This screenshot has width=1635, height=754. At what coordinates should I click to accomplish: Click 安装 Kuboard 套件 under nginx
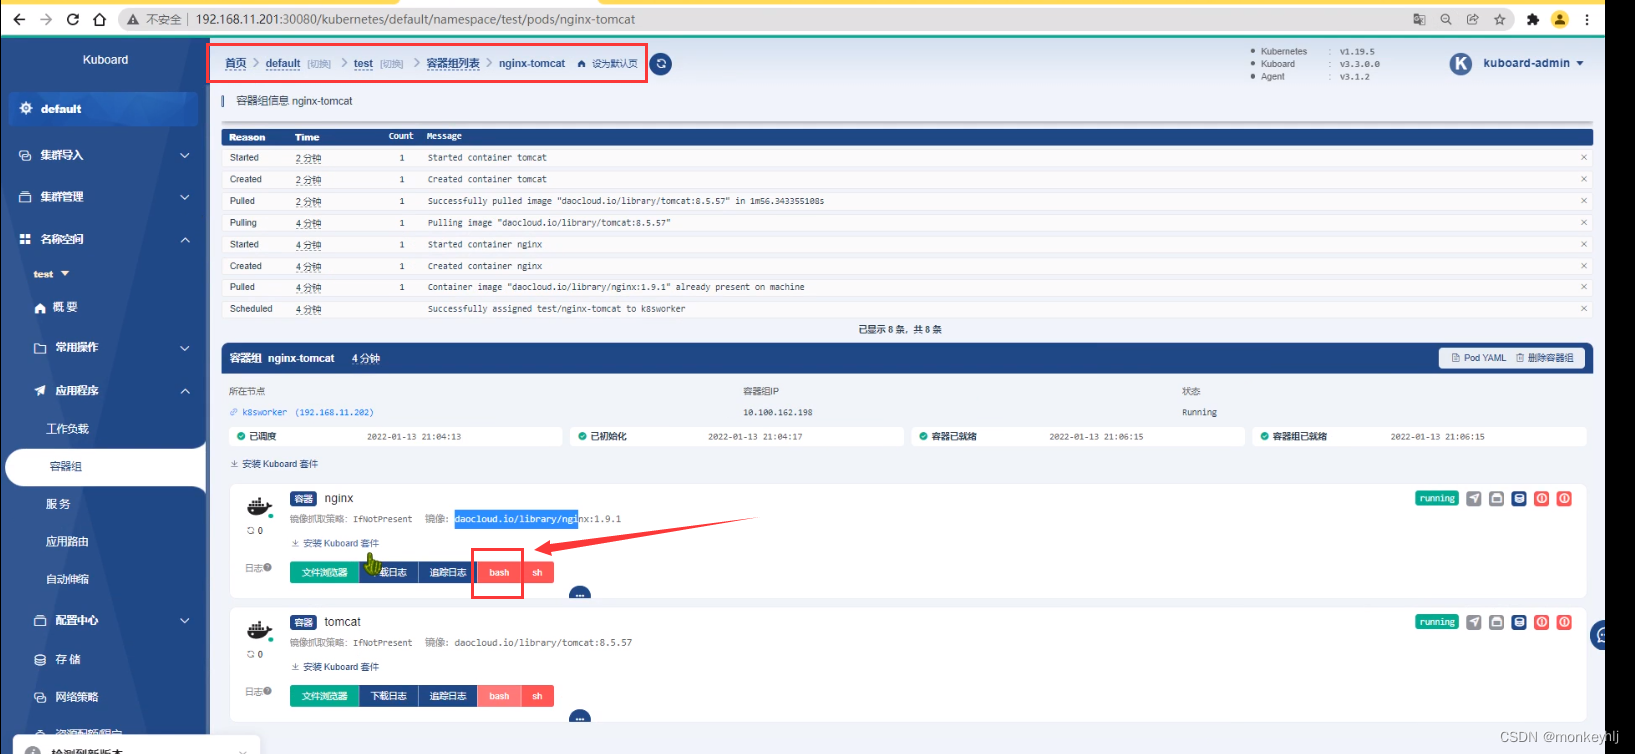tap(335, 543)
